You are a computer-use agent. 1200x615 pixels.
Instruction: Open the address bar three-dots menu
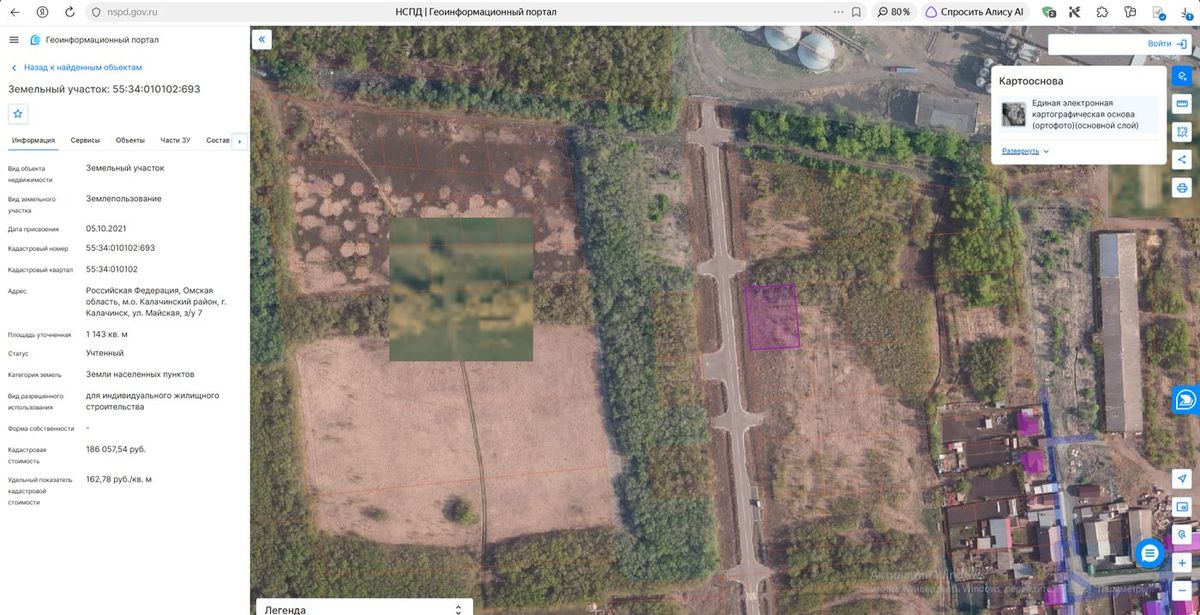(x=837, y=12)
